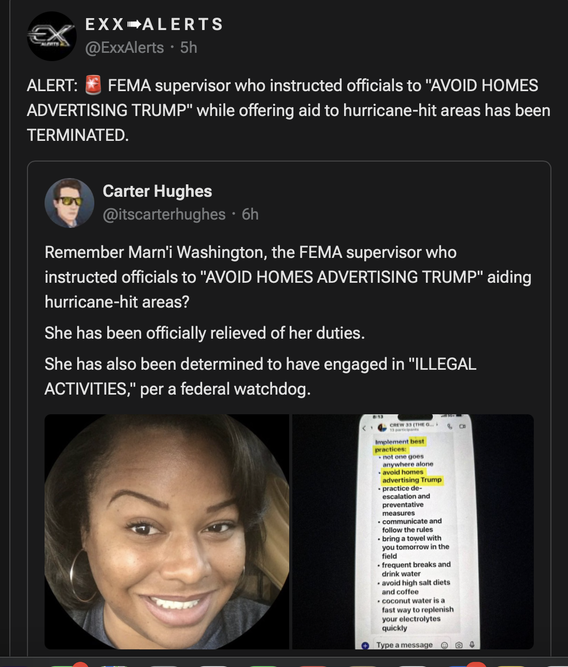View the phone chat screenshot image
The image size is (568, 667).
pyautogui.click(x=413, y=532)
